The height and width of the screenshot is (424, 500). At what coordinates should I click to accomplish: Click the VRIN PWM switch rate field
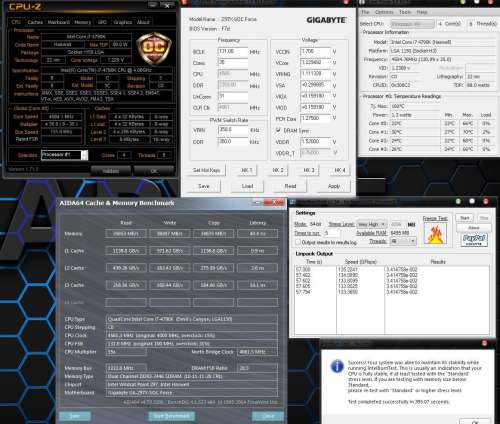[x=233, y=130]
